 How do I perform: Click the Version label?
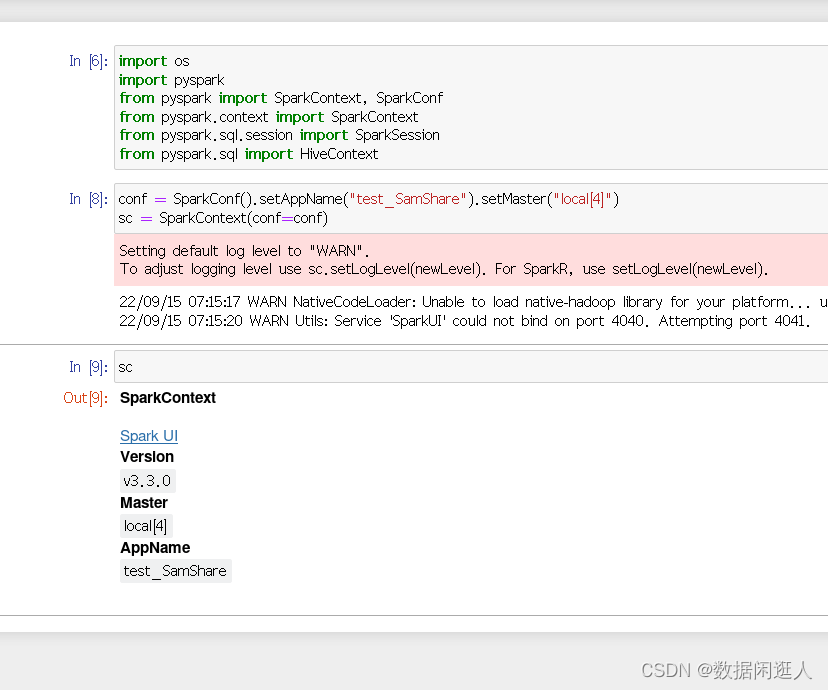click(147, 457)
